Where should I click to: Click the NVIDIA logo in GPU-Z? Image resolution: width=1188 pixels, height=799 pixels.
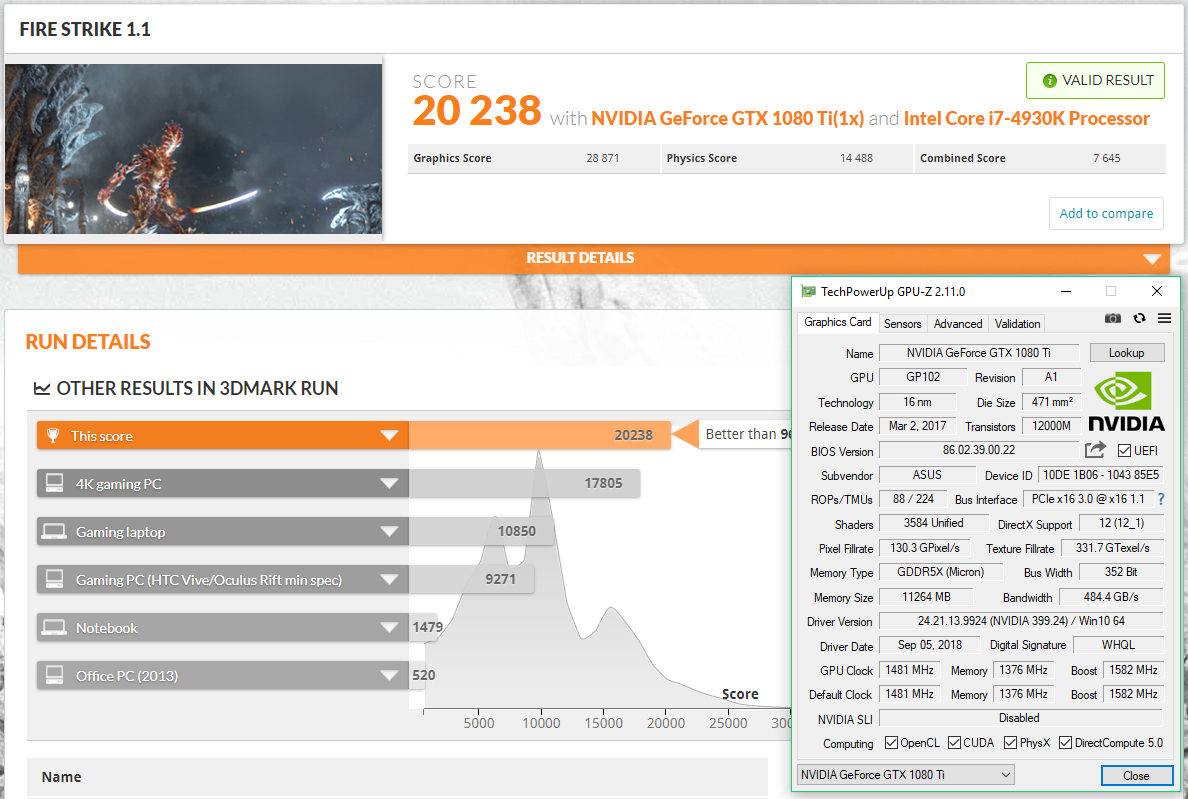click(x=1126, y=401)
